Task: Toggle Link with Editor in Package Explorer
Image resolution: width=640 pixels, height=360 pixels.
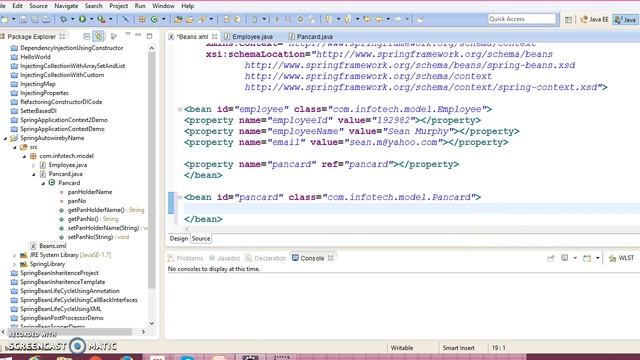Action: pos(98,36)
